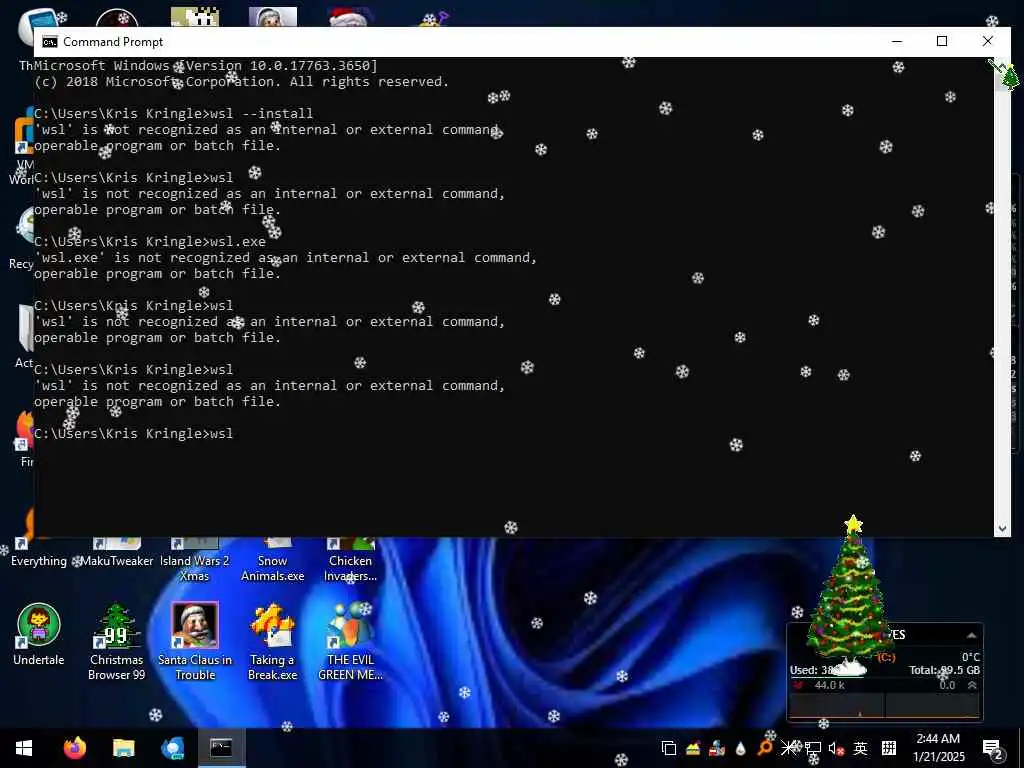Select the Chicken Invaders desktop label
Screen dimensions: 1024x768
350,568
